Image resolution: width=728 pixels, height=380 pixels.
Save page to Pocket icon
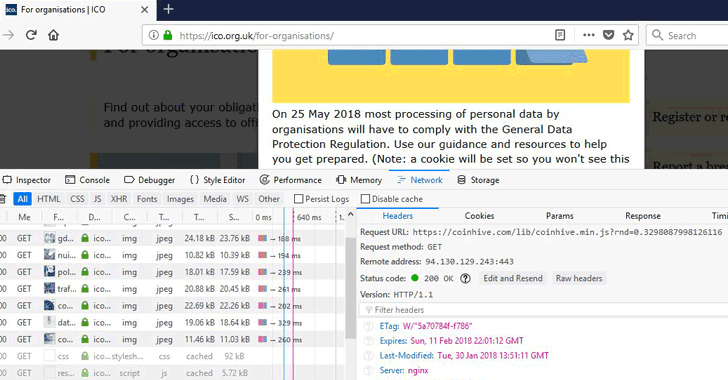608,35
